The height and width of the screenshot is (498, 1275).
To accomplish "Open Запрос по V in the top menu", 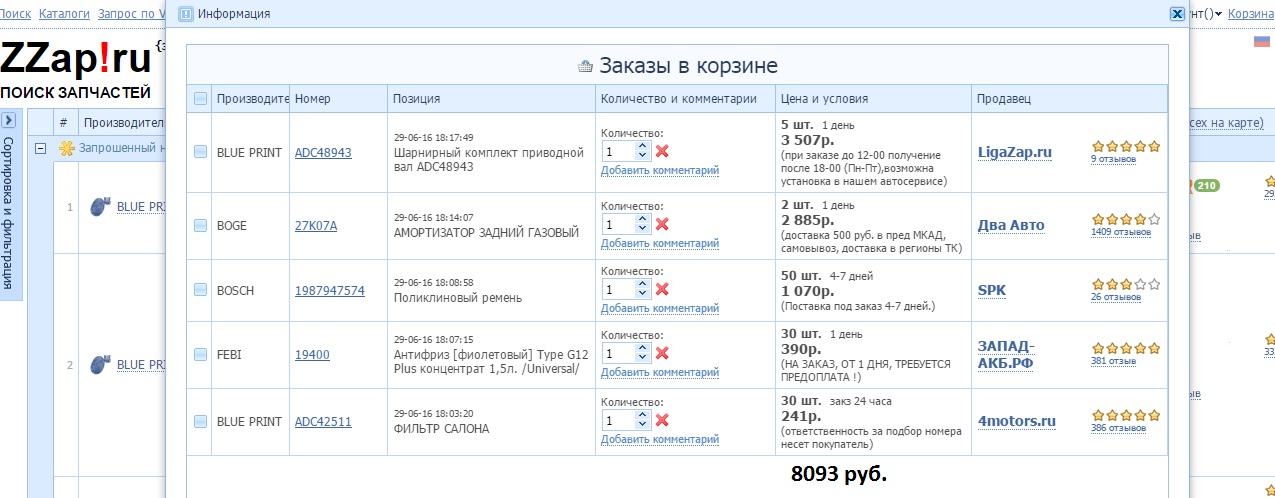I will click(x=131, y=14).
